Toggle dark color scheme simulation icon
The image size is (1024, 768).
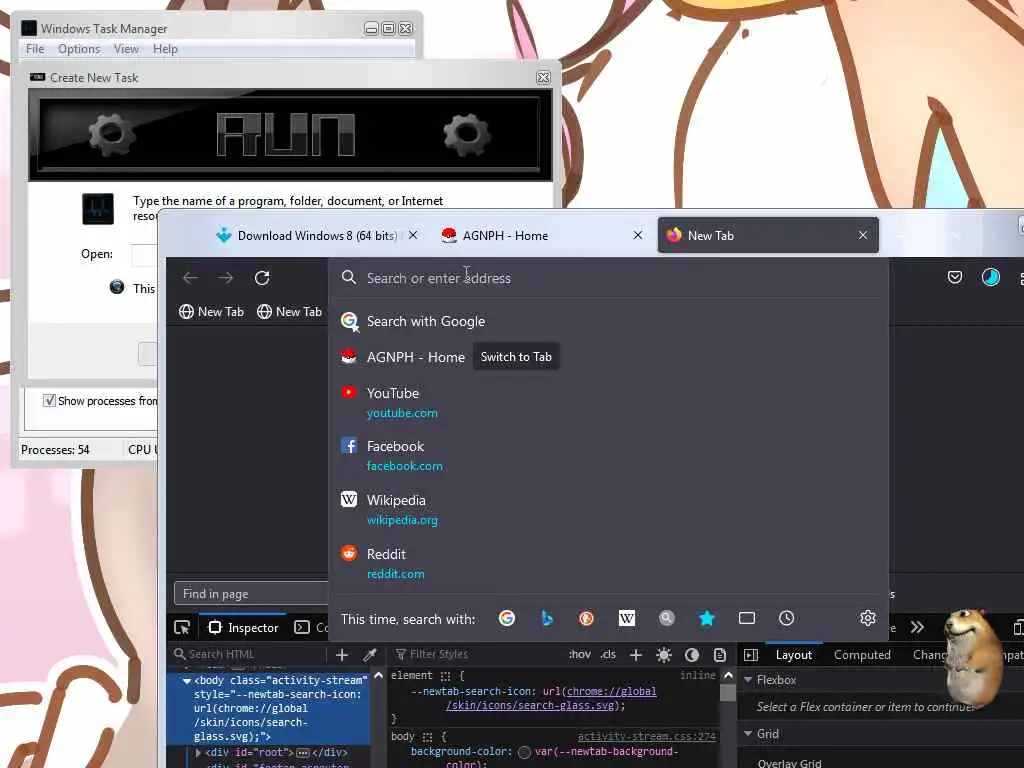692,654
